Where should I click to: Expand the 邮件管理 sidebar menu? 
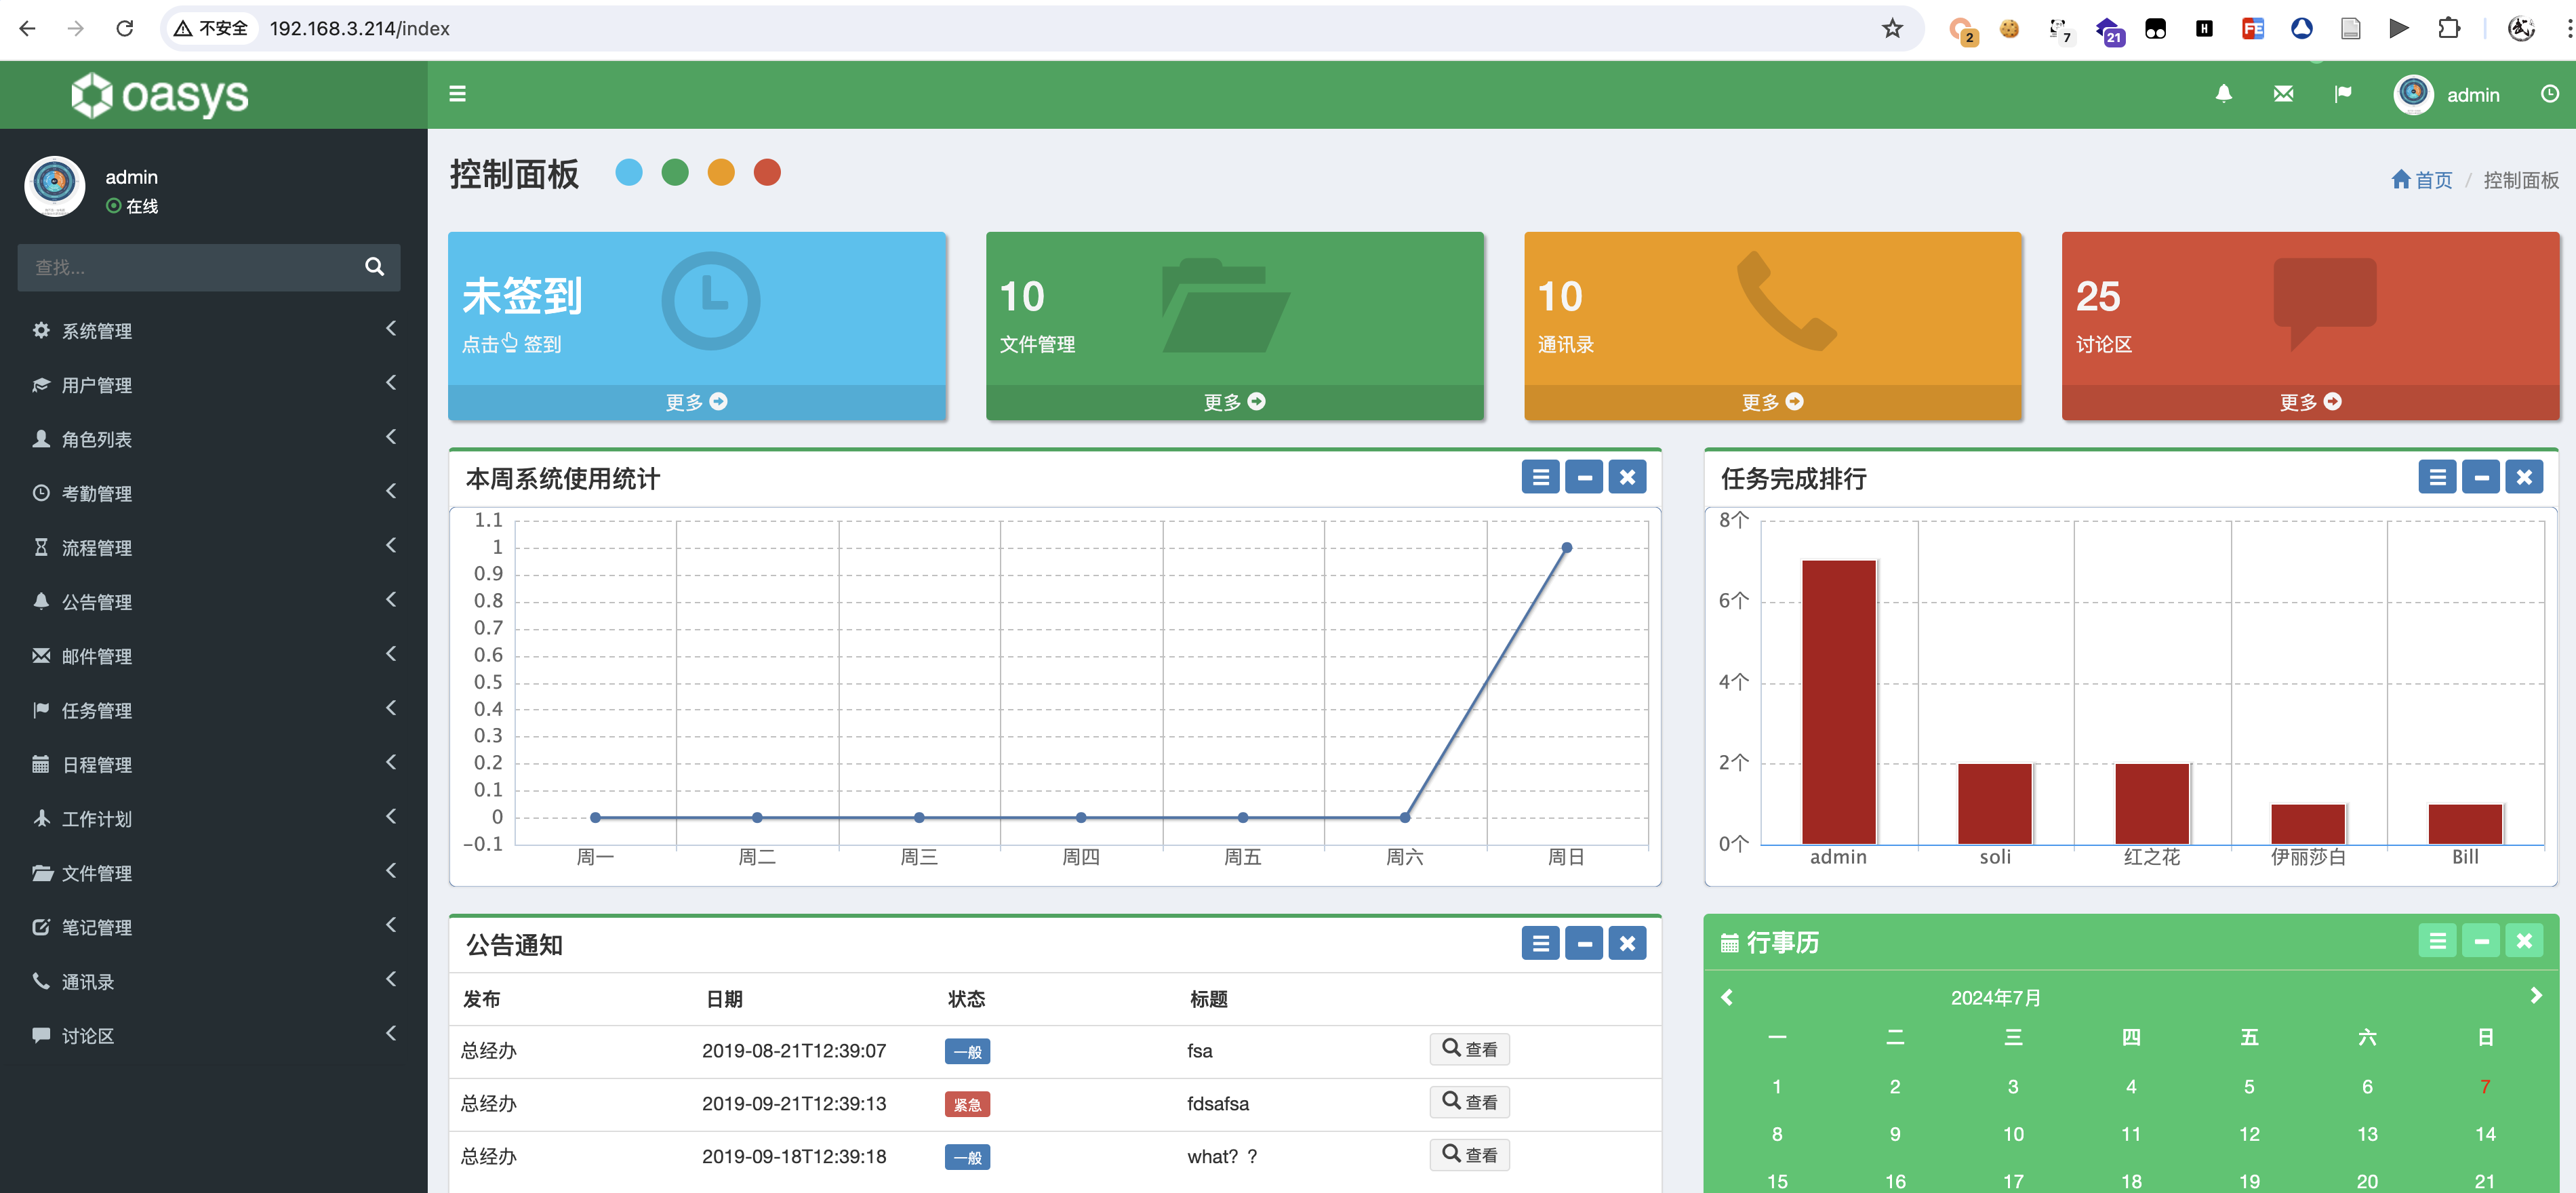tap(97, 656)
